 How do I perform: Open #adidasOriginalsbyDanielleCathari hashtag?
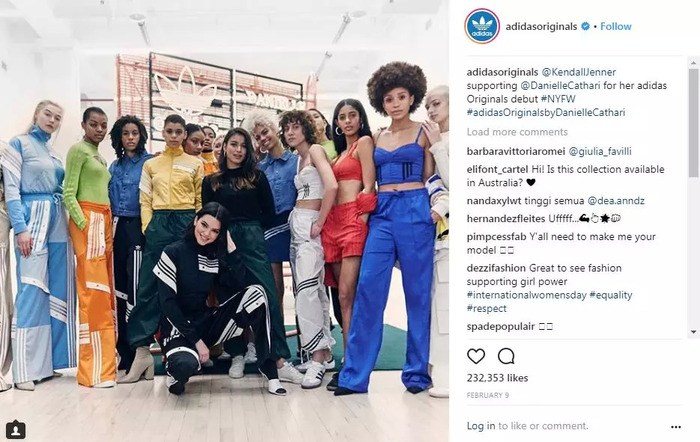546,113
